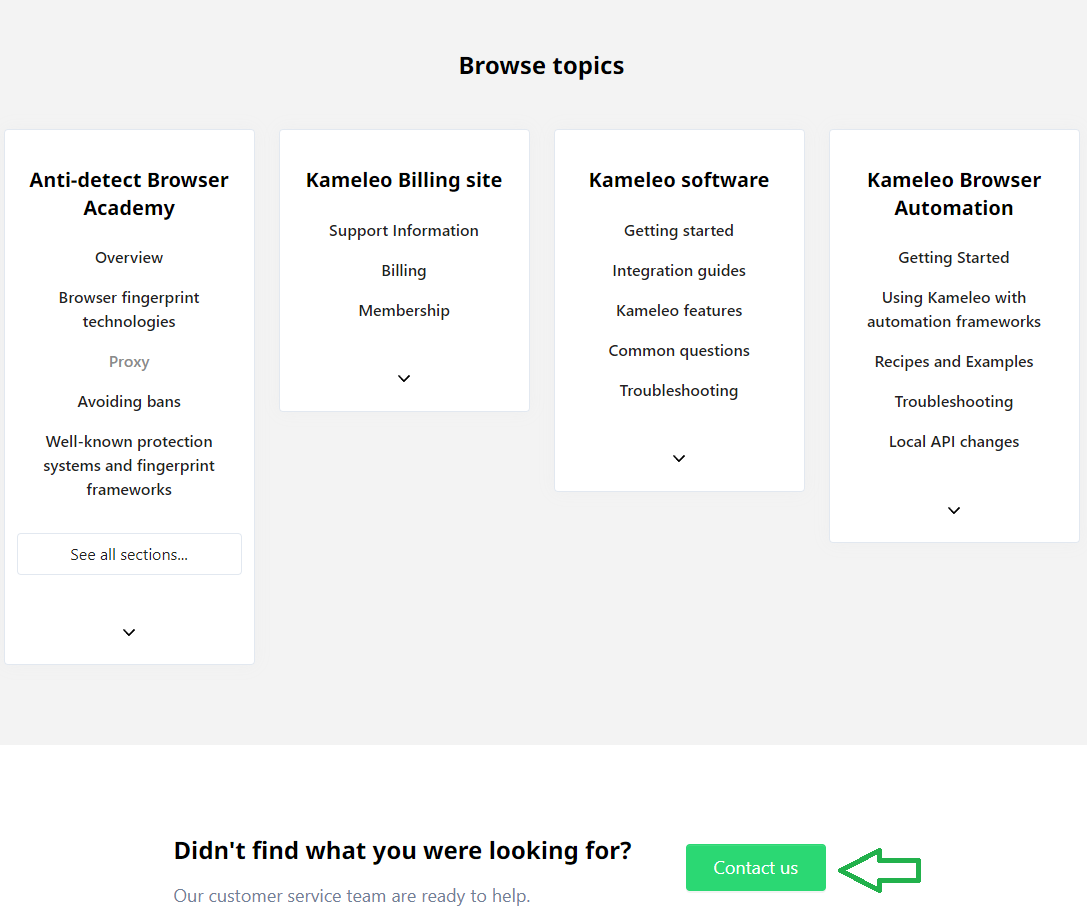View the Kameleo features section
The image size is (1087, 909).
coord(679,311)
